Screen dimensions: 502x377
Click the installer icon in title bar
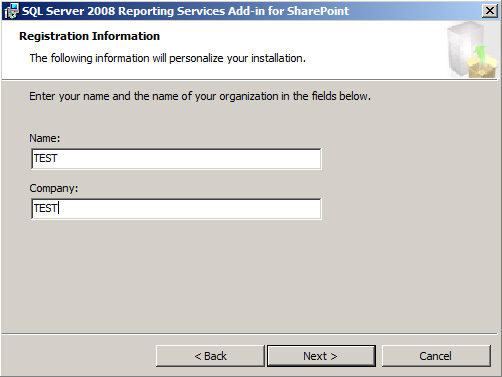(11, 11)
